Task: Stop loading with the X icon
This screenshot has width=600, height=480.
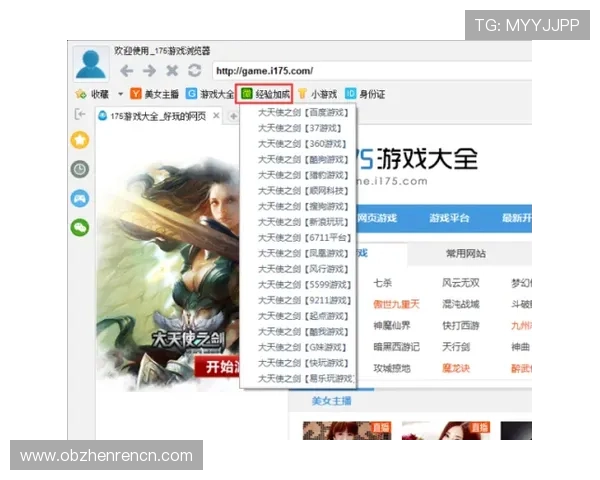Action: [172, 71]
